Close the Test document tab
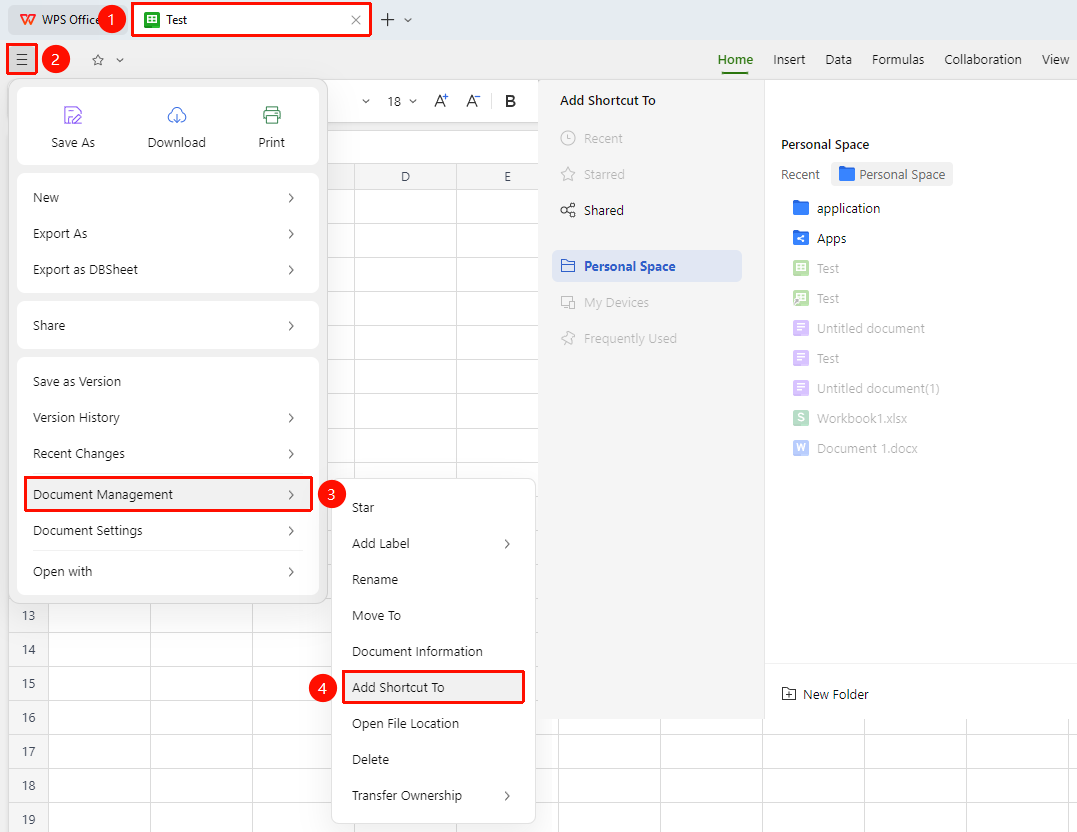Viewport: 1077px width, 832px height. (x=356, y=20)
